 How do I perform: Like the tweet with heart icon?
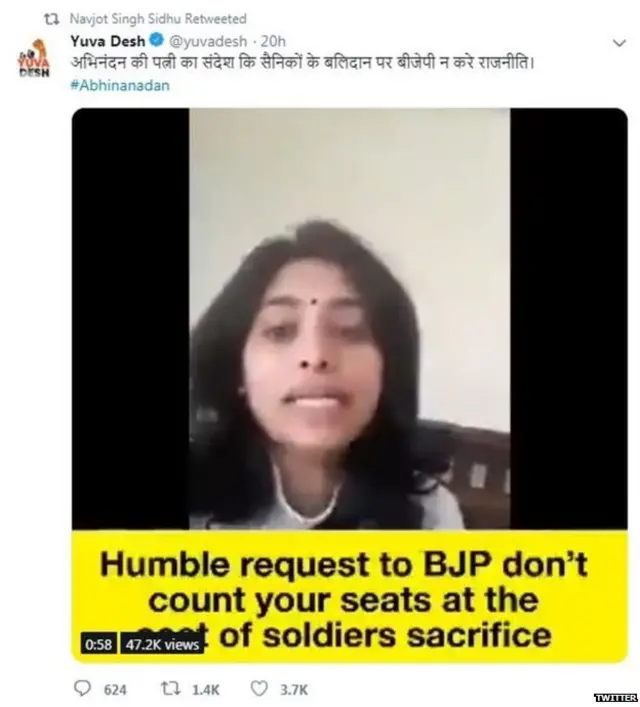click(259, 689)
